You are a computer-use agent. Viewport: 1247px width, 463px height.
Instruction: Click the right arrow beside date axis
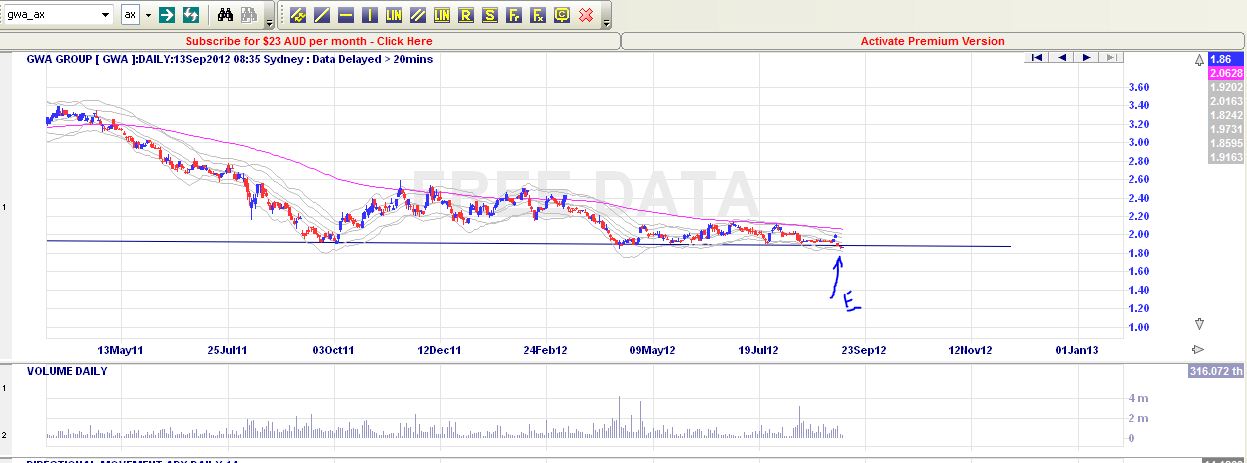(1198, 349)
